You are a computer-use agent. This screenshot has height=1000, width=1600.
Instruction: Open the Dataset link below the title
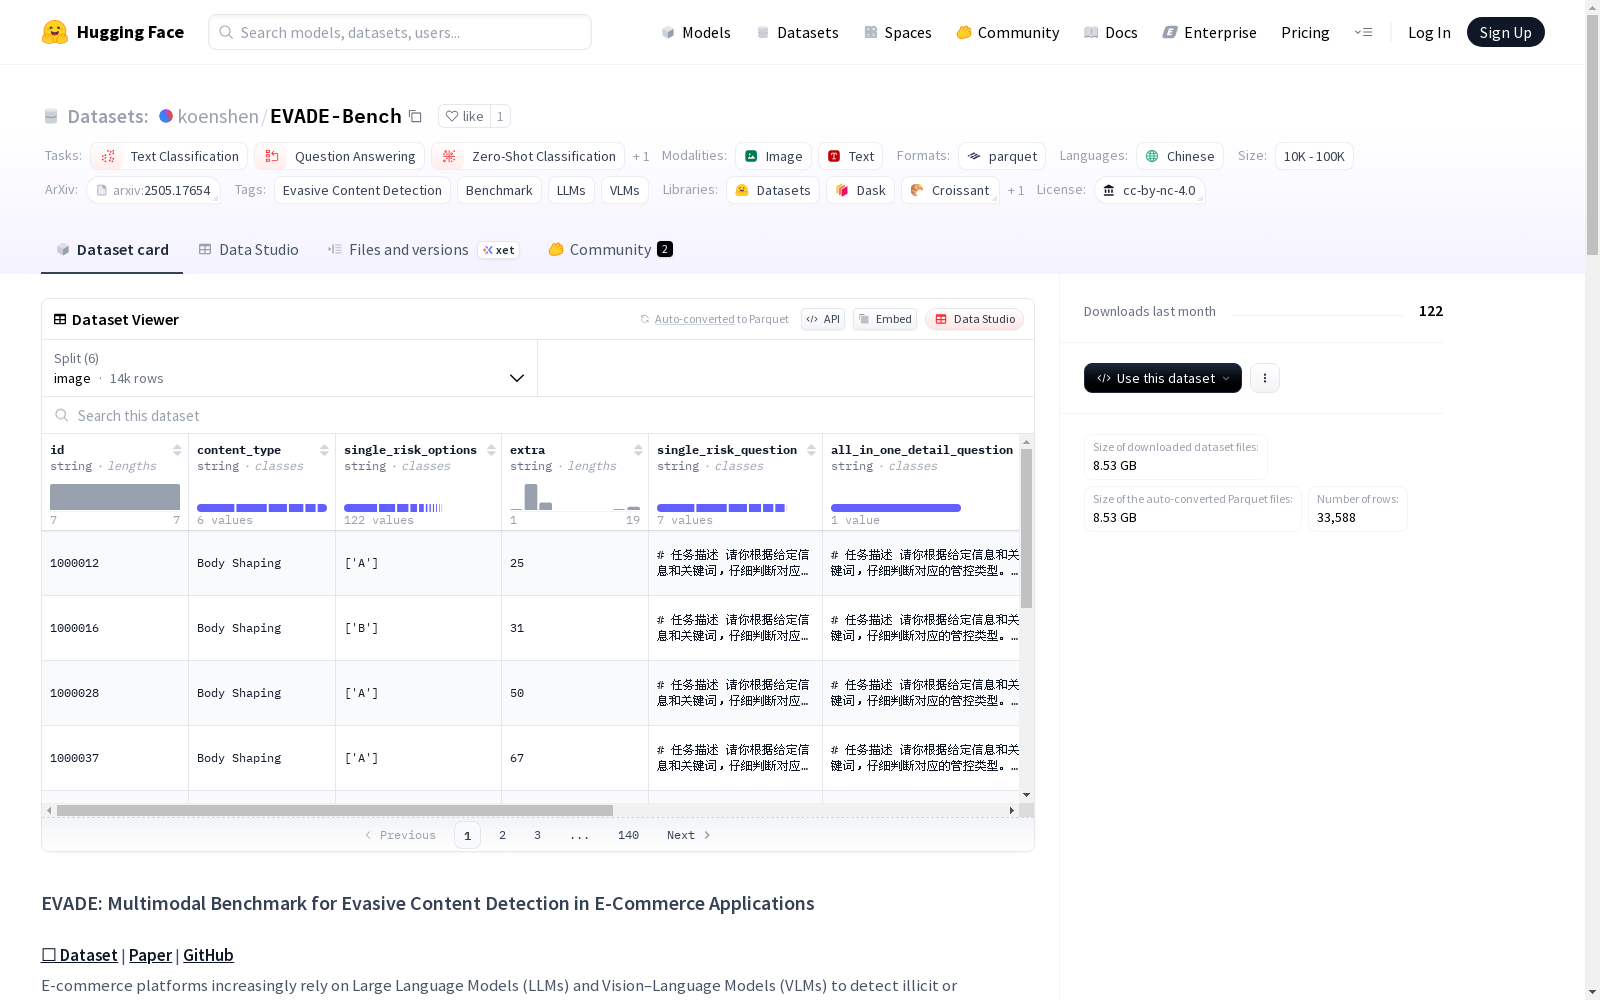(x=79, y=955)
